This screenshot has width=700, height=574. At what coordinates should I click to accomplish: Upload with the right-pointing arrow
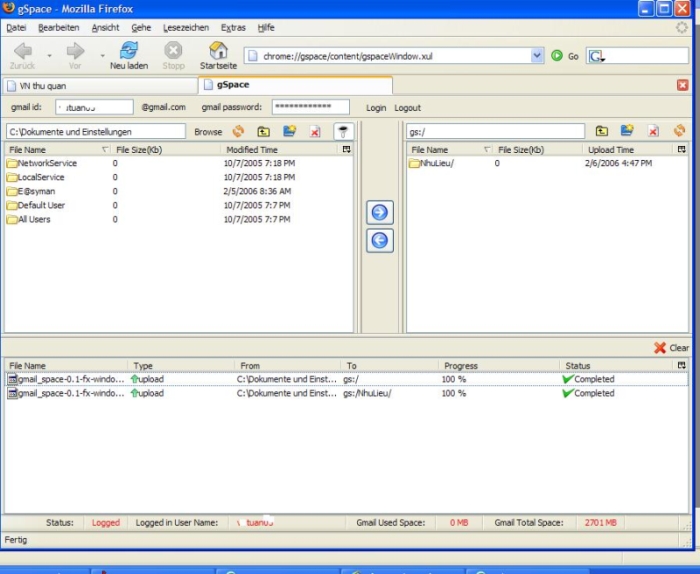379,212
